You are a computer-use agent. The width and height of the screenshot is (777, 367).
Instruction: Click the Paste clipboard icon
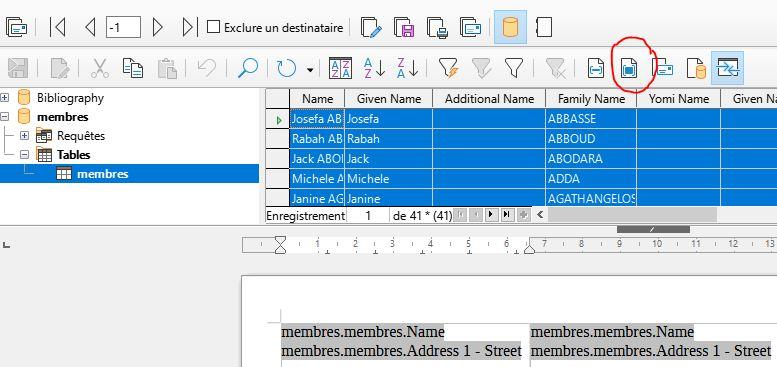167,68
